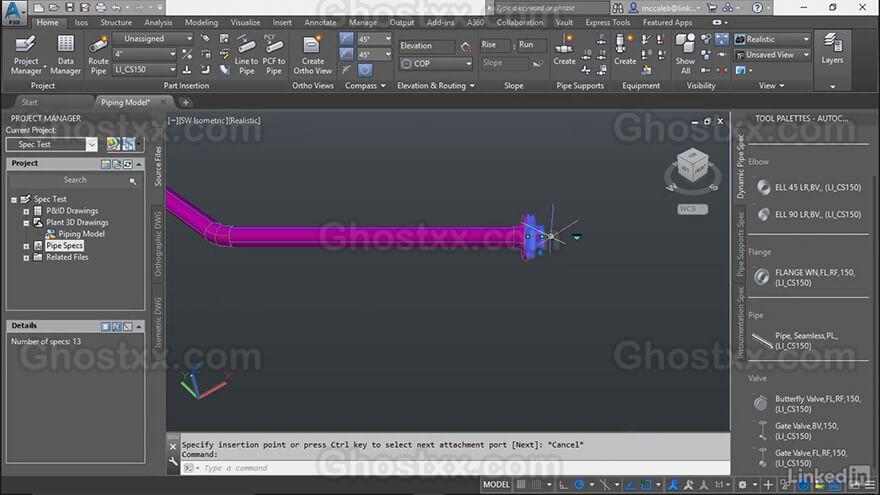
Task: Open the Help question mark icon
Action: [x=757, y=8]
